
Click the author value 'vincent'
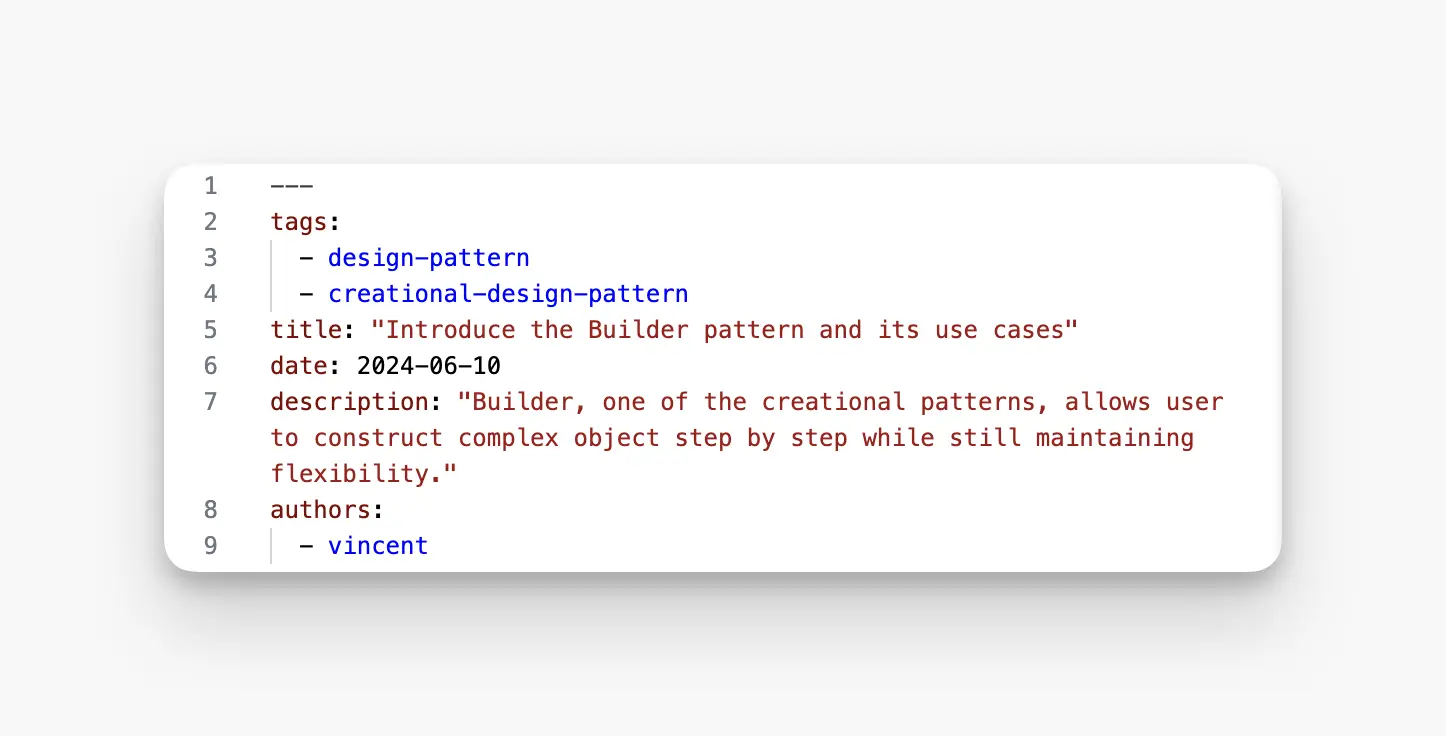point(378,546)
